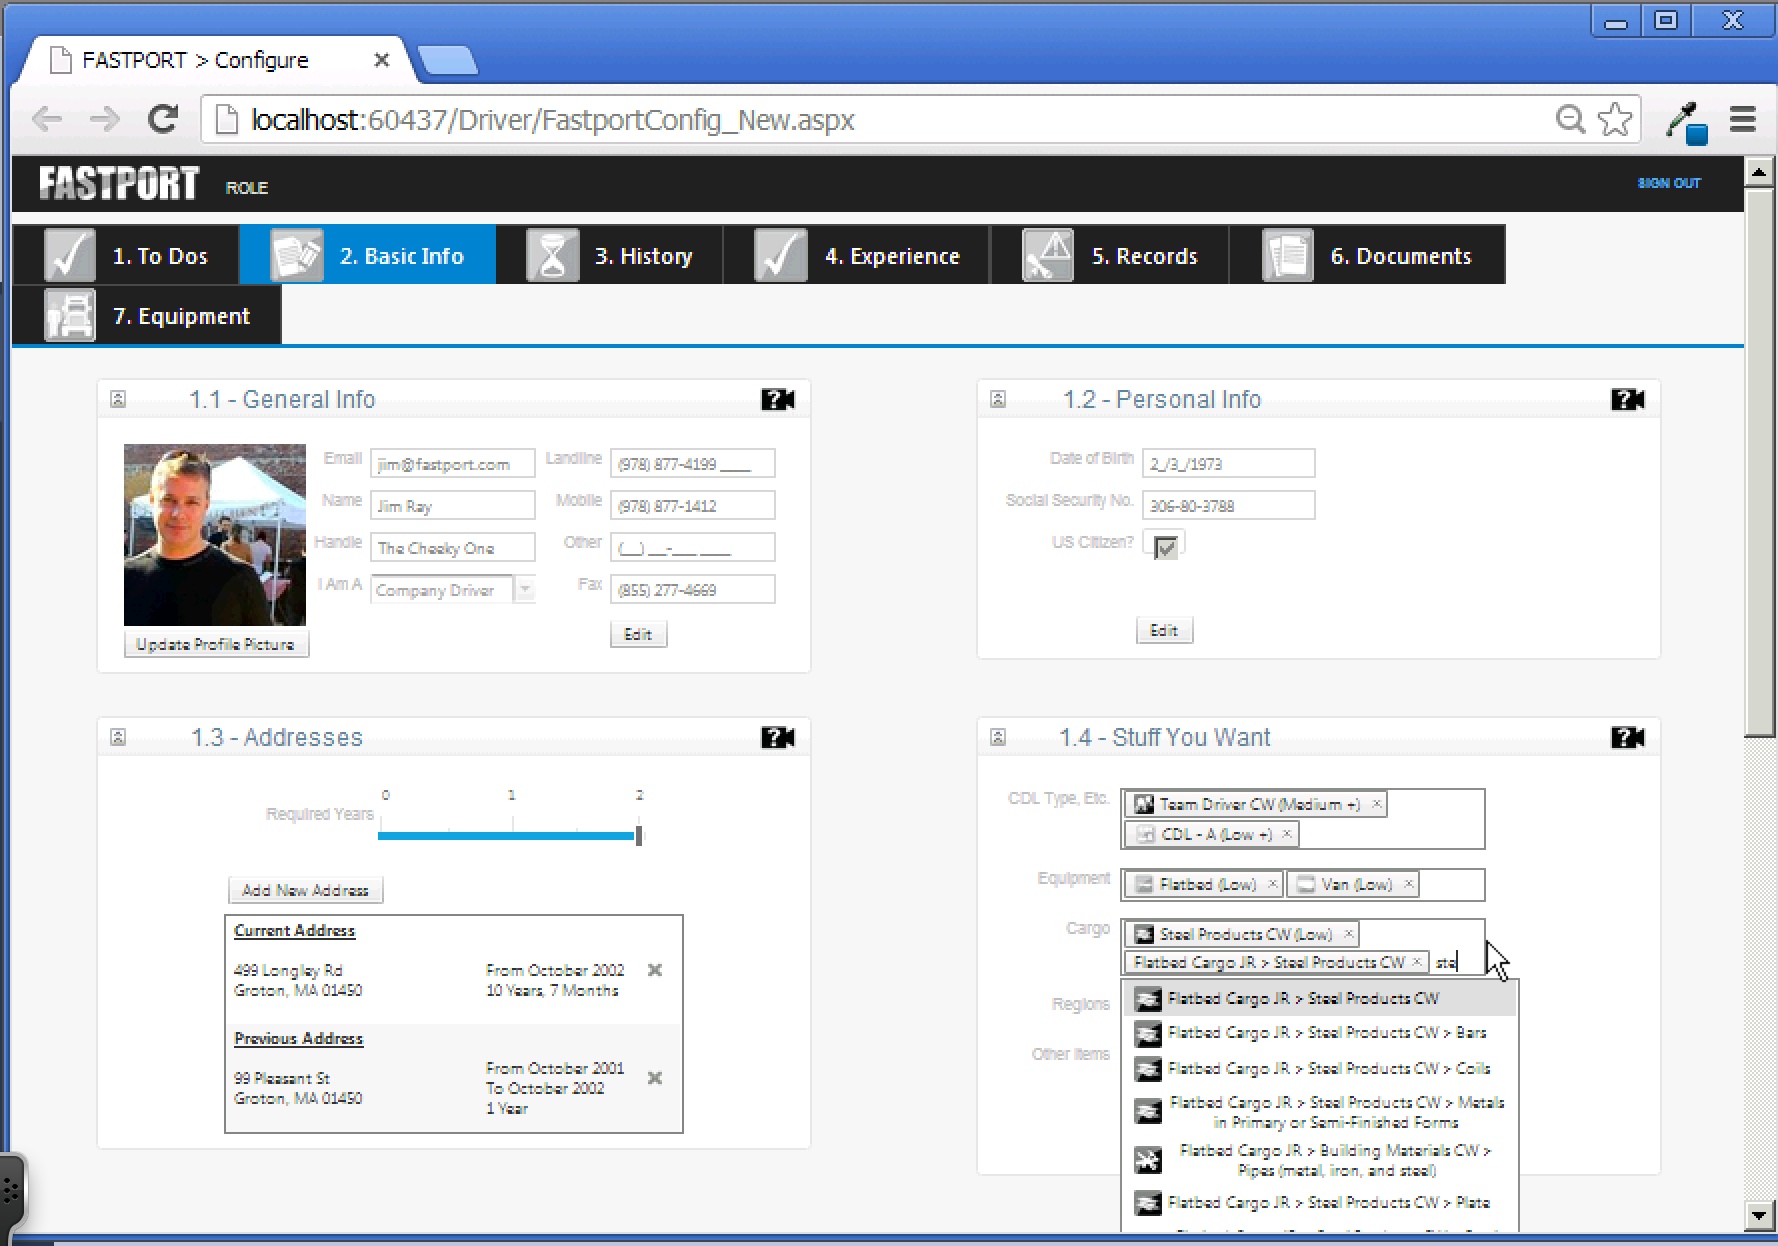
Task: Select the 2. Basic Info tab
Action: coord(368,255)
